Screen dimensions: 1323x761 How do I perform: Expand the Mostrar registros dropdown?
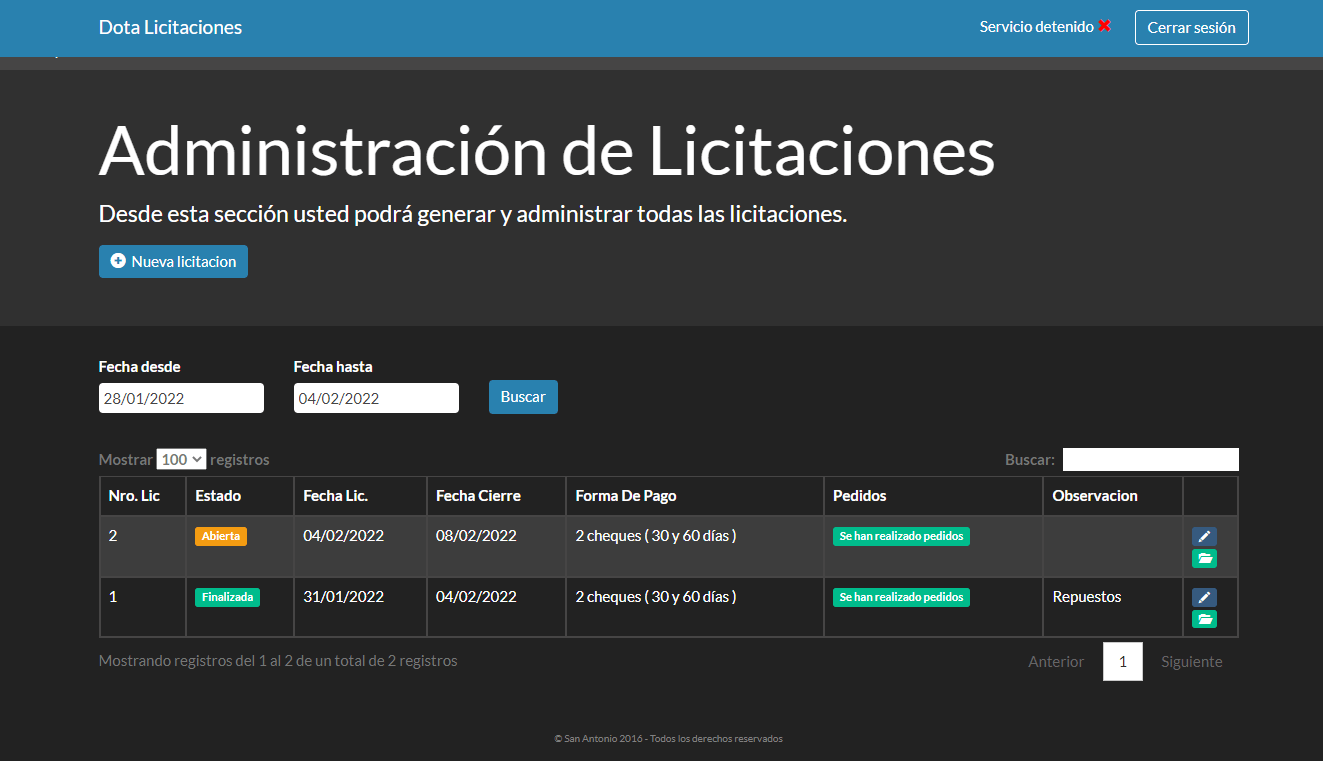coord(181,459)
